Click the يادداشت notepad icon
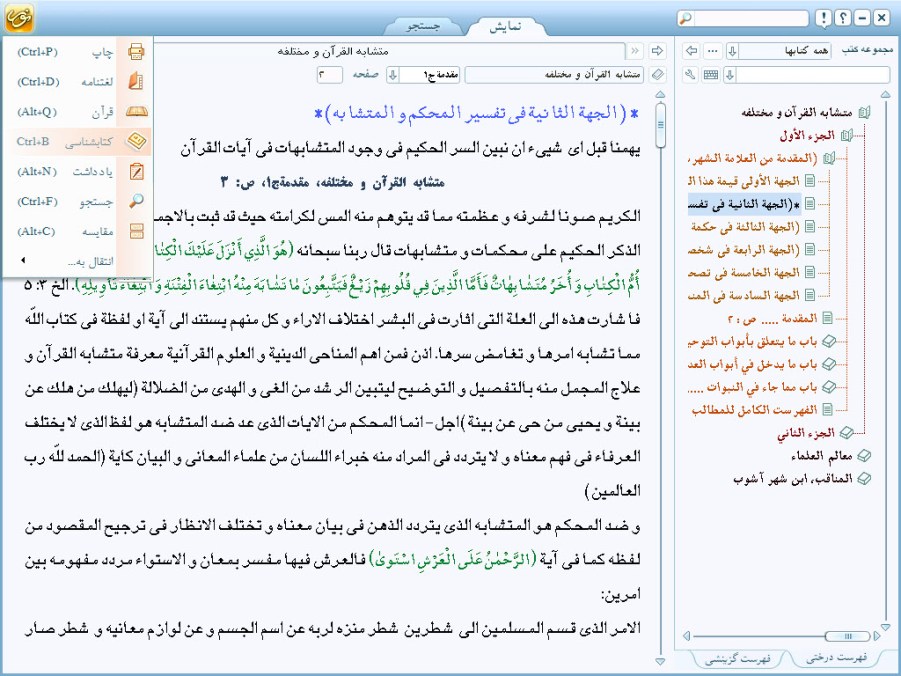The image size is (901, 676). (136, 171)
